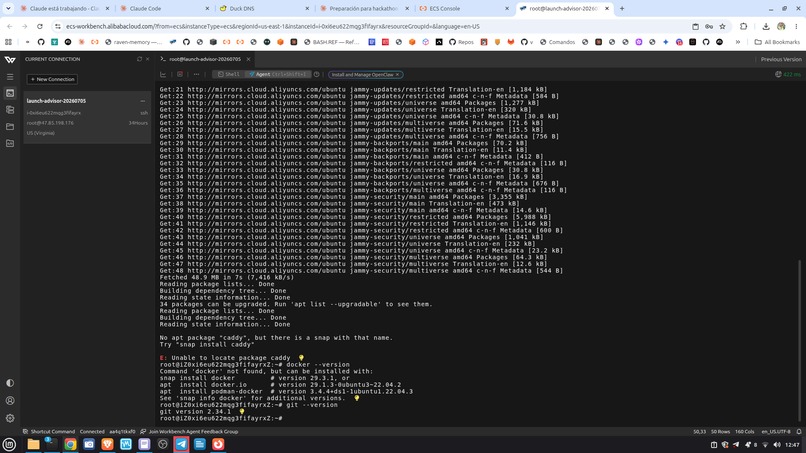Close the root@launch-advisor-20260705 terminal tab
This screenshot has height=453, width=806.
click(x=248, y=59)
